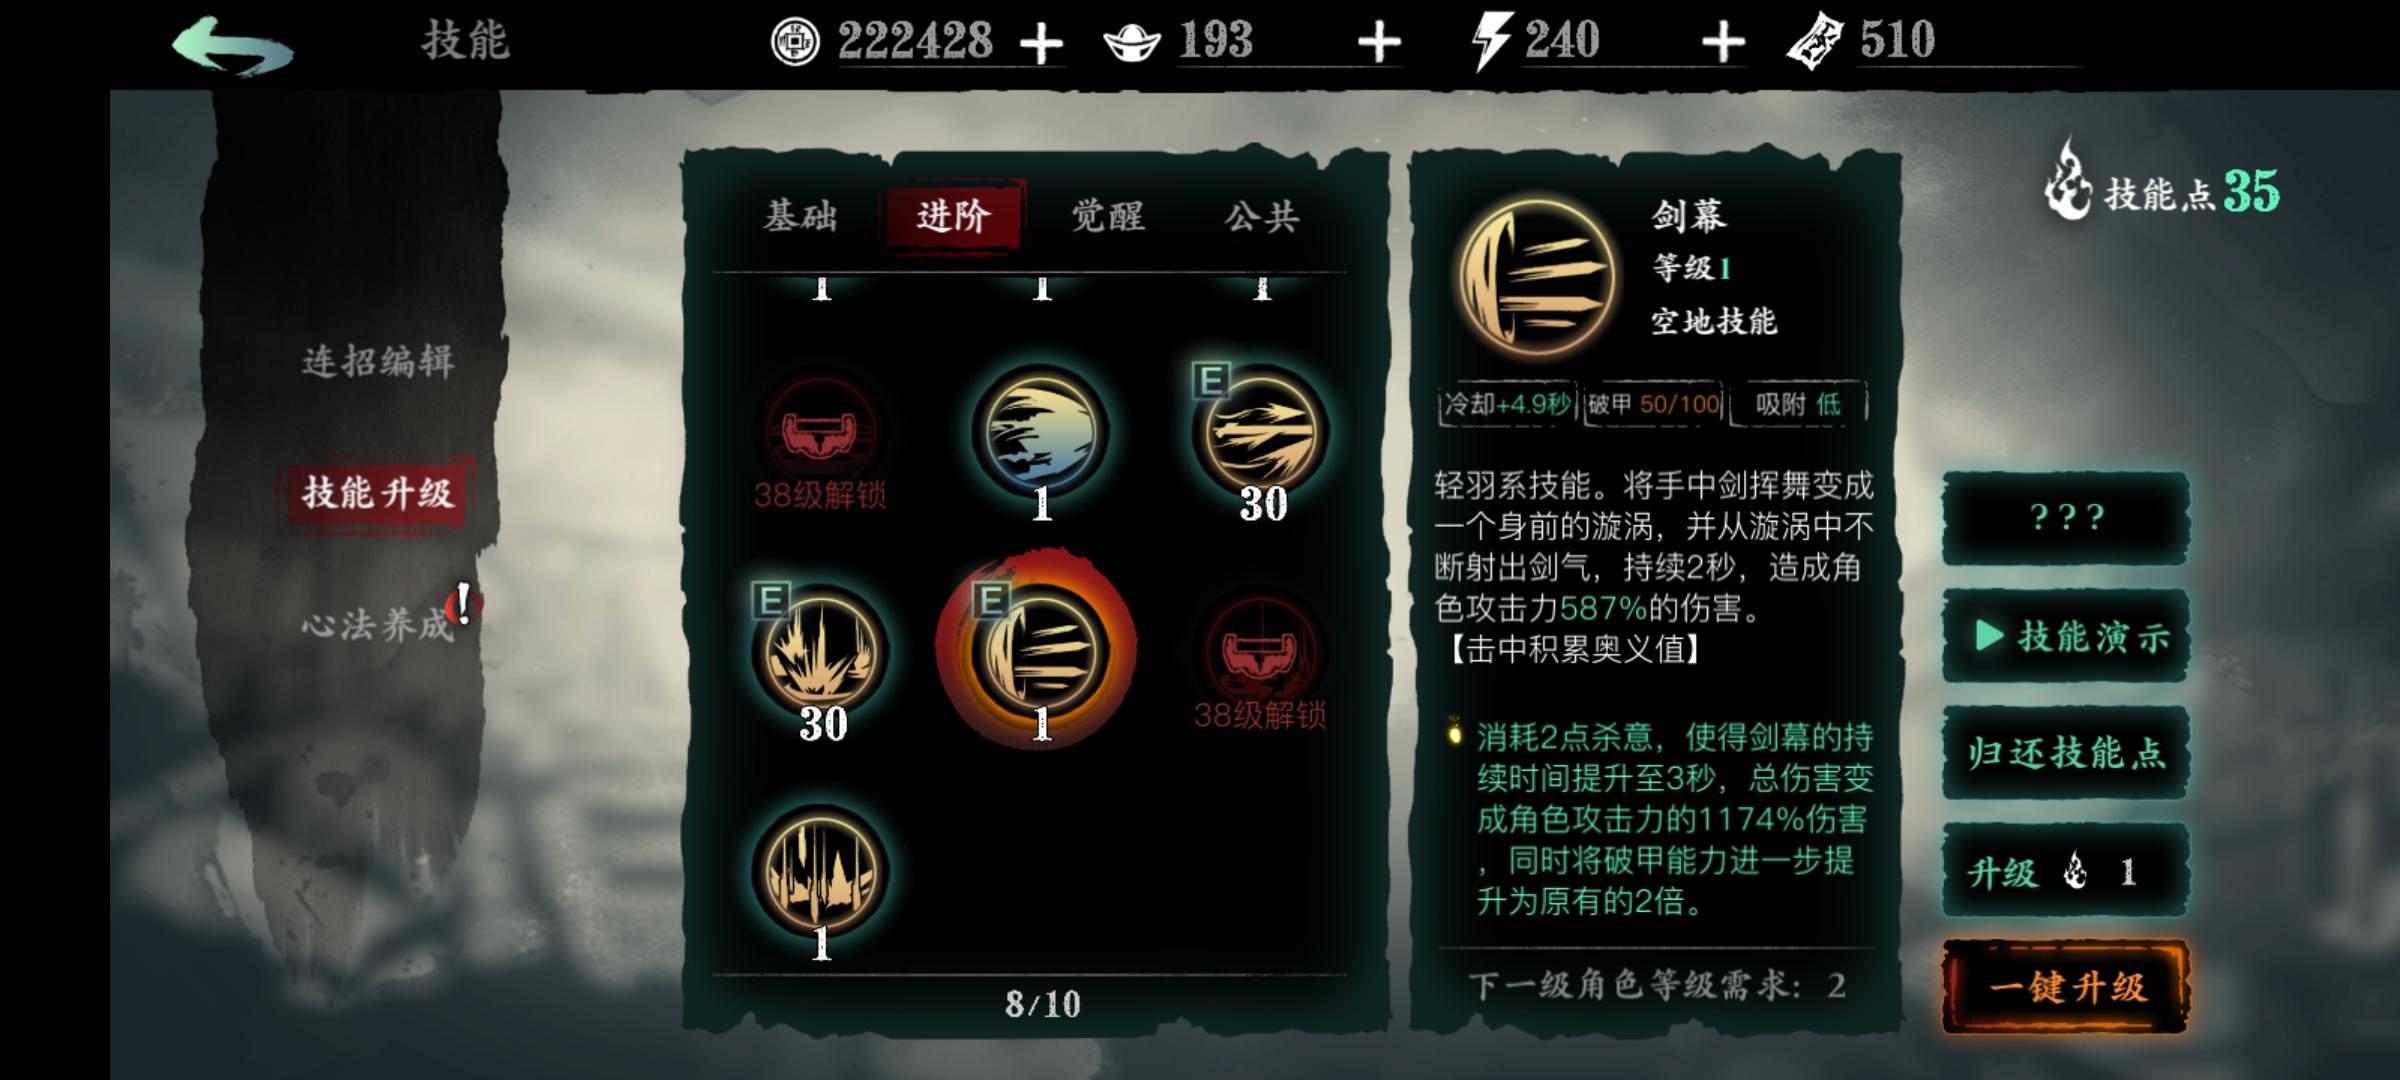
Task: Switch to the 觉醒 tab
Action: (x=1108, y=215)
